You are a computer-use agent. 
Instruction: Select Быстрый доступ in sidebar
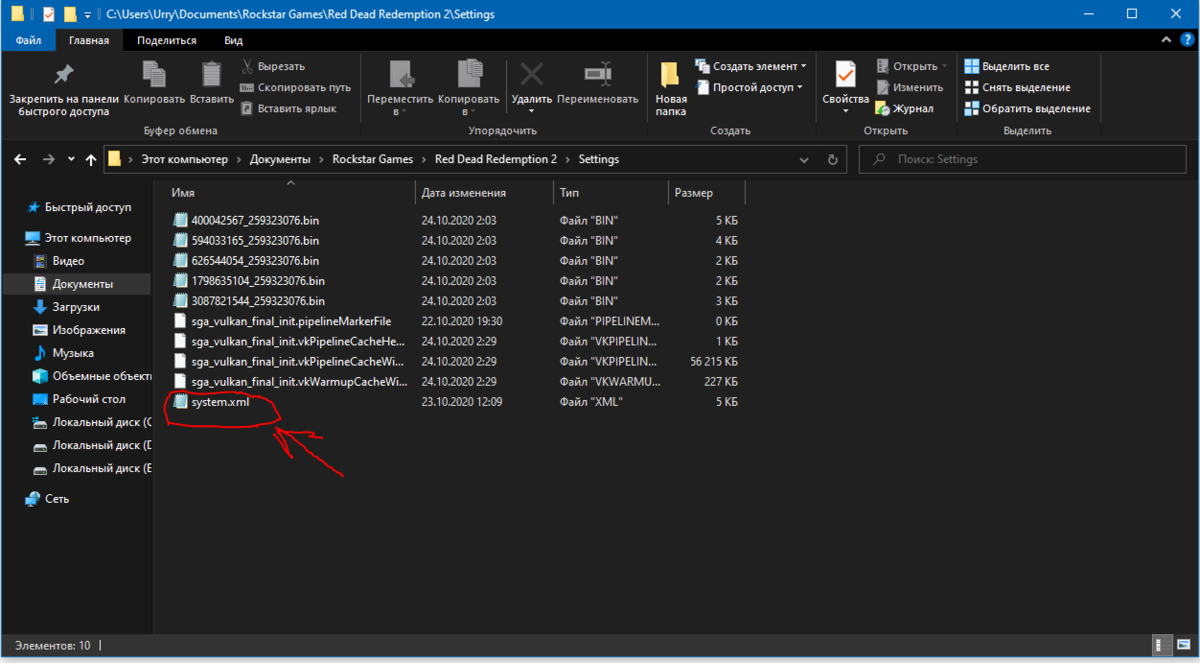(80, 207)
